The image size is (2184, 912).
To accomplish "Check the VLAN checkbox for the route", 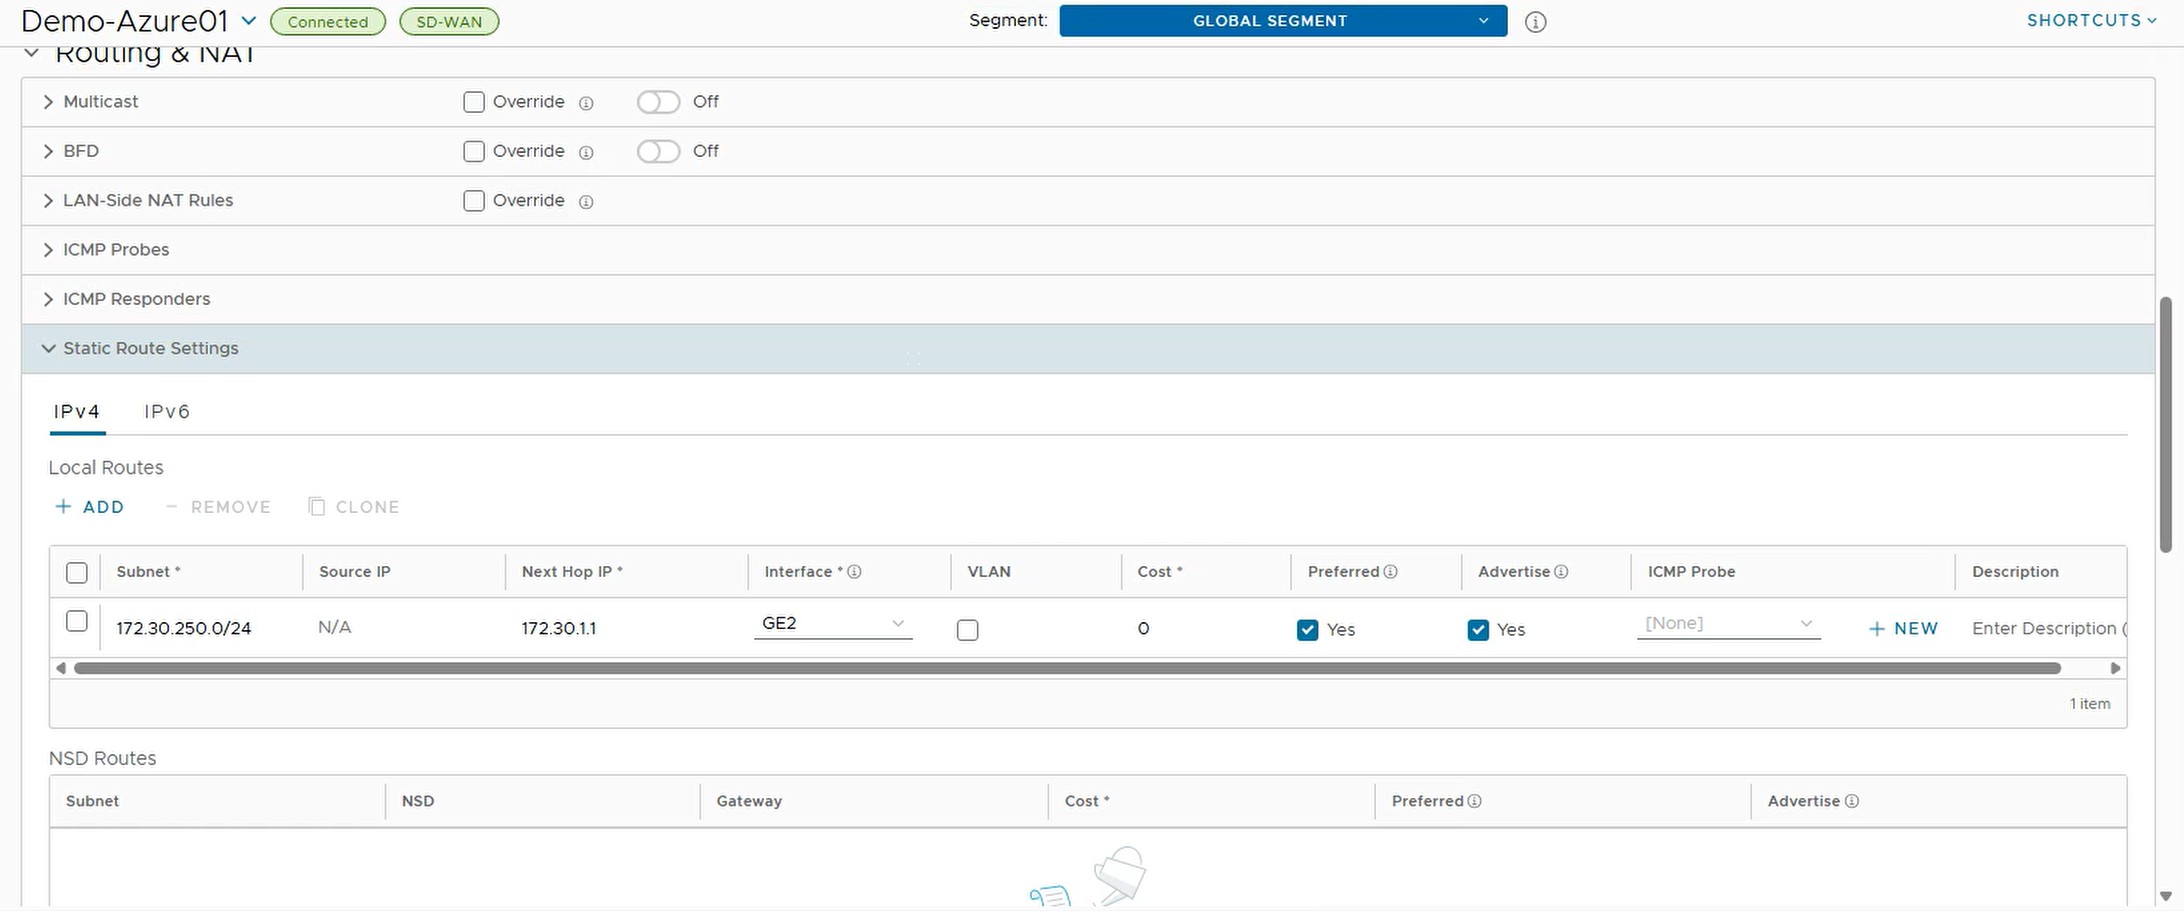I will tap(967, 630).
